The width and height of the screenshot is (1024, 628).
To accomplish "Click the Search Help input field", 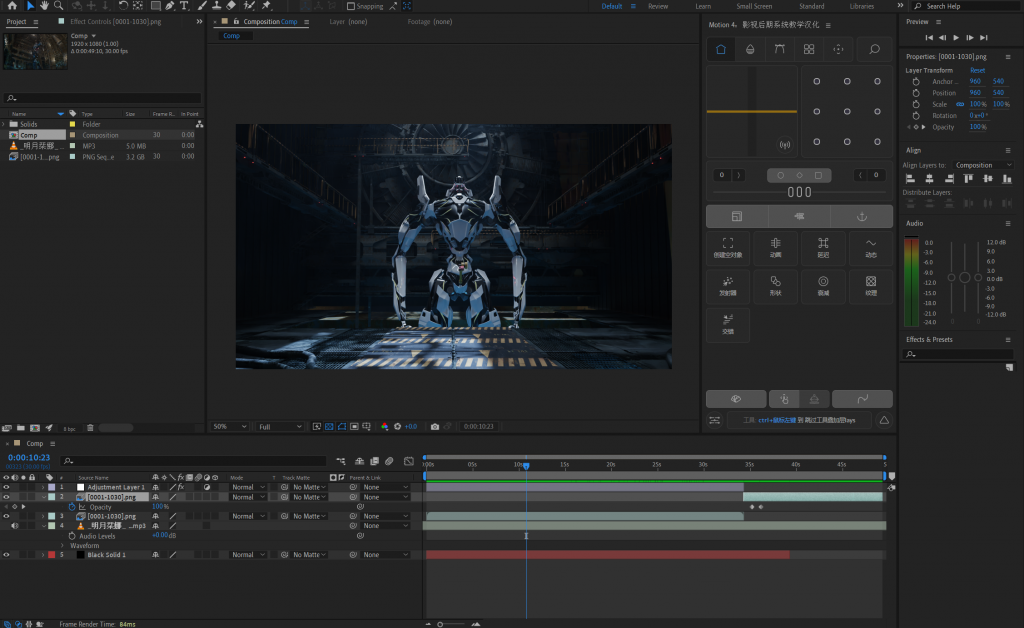I will click(x=968, y=6).
